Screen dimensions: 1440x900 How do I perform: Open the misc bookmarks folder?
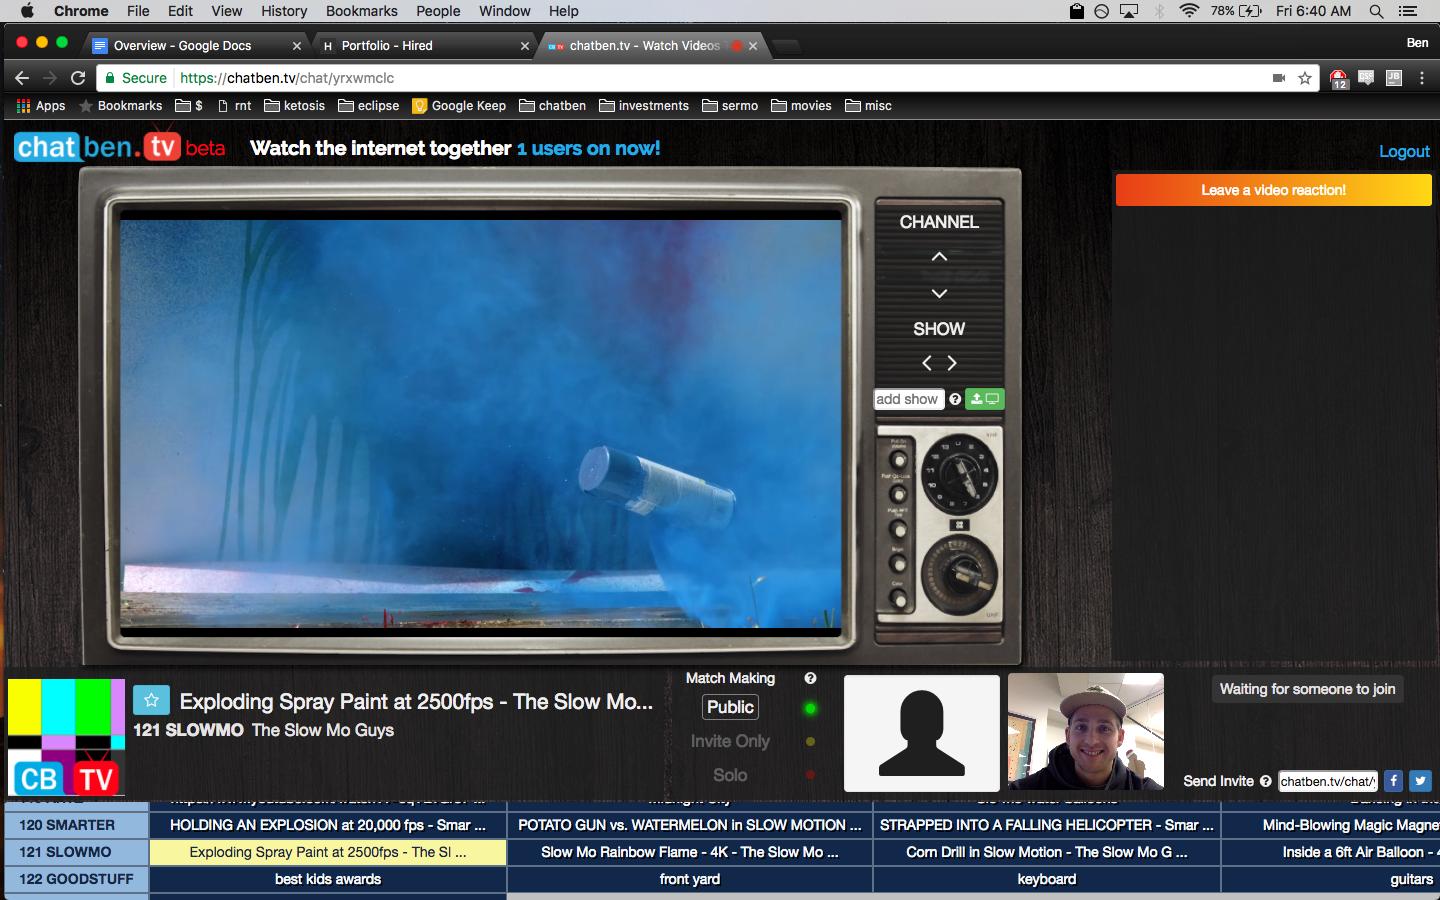click(x=868, y=105)
